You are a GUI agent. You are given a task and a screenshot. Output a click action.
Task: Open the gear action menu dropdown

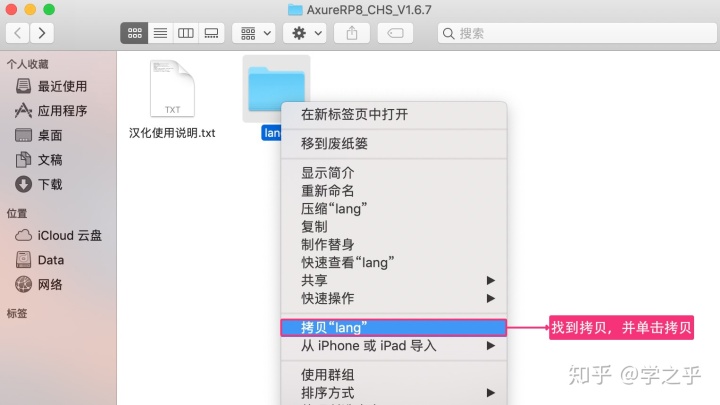[304, 33]
